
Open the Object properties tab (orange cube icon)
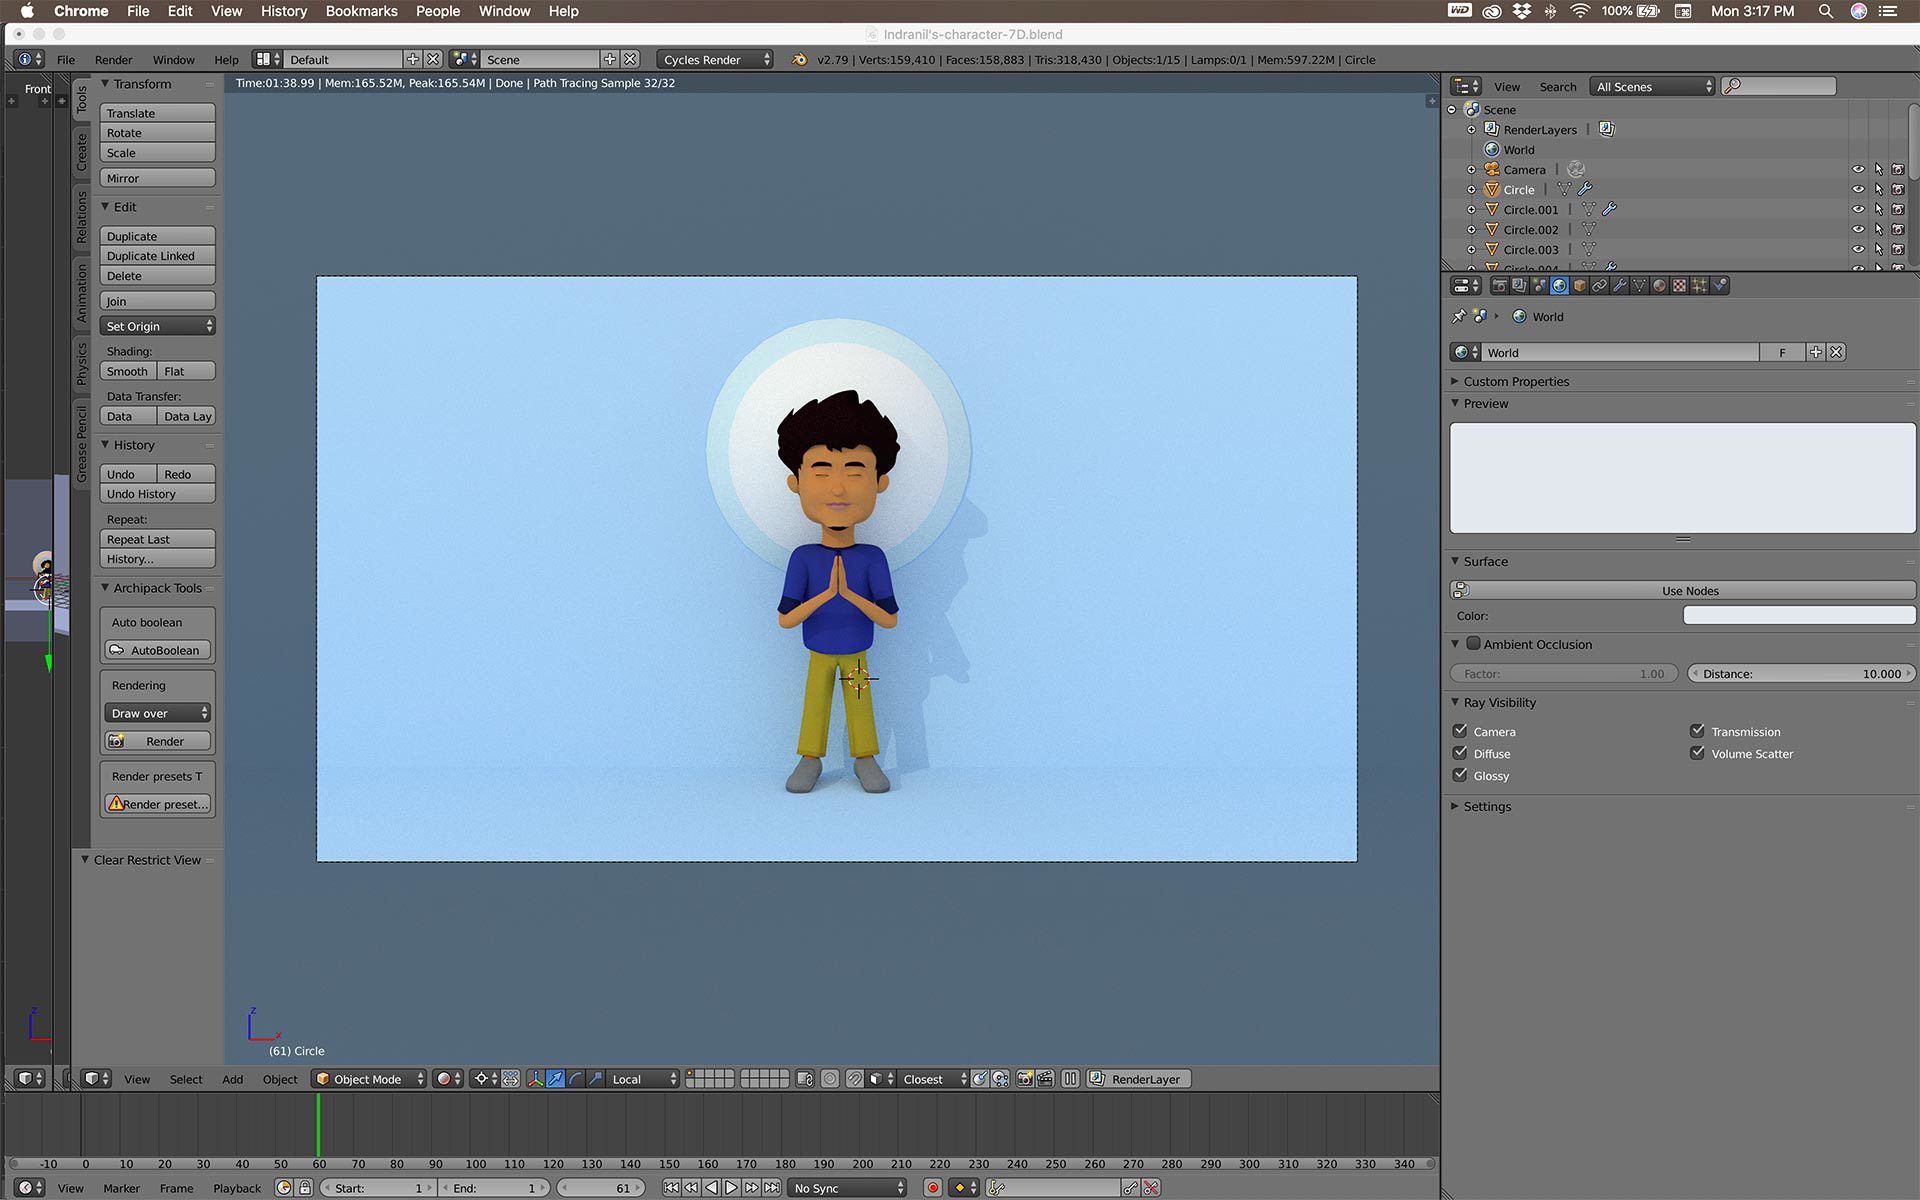point(1579,286)
